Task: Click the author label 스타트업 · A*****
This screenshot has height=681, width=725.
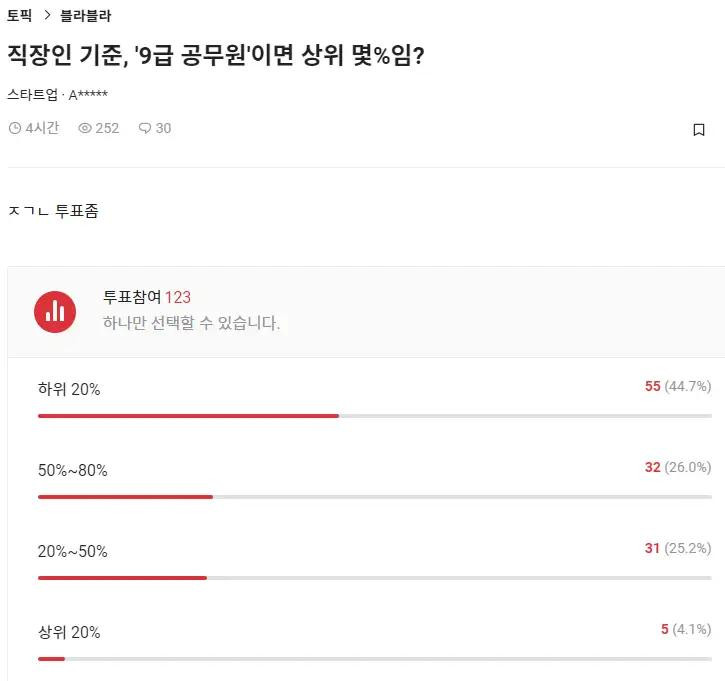Action: [x=58, y=95]
